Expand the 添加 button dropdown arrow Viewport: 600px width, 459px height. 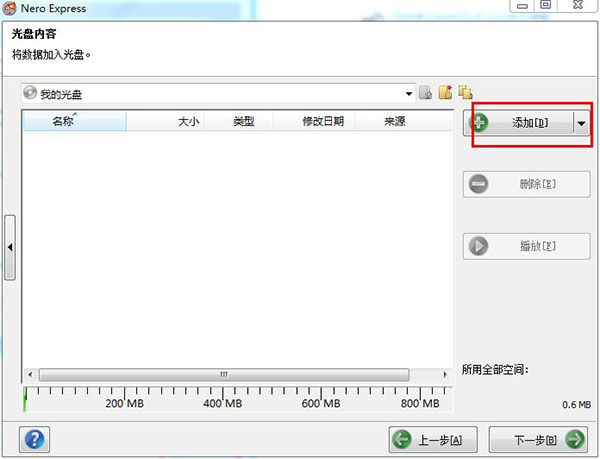[581, 123]
